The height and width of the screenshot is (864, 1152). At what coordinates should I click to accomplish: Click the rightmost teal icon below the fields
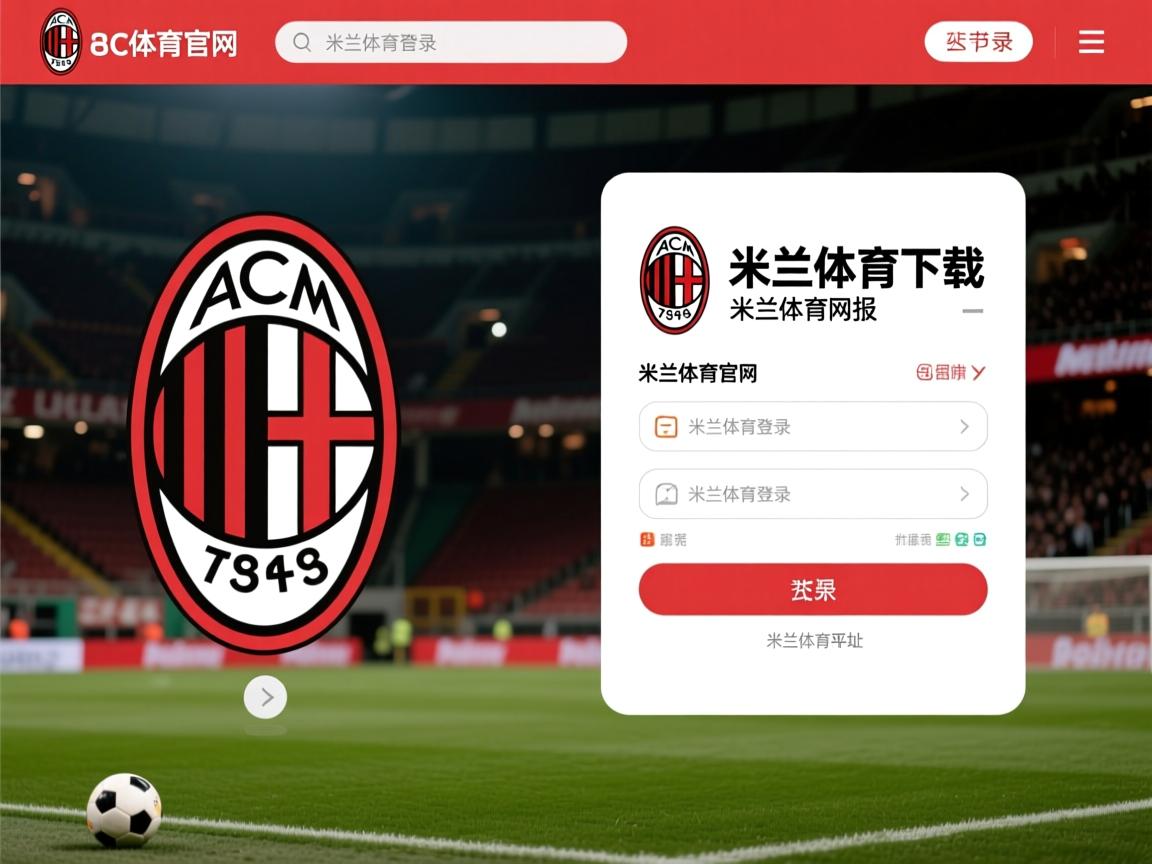tap(979, 540)
